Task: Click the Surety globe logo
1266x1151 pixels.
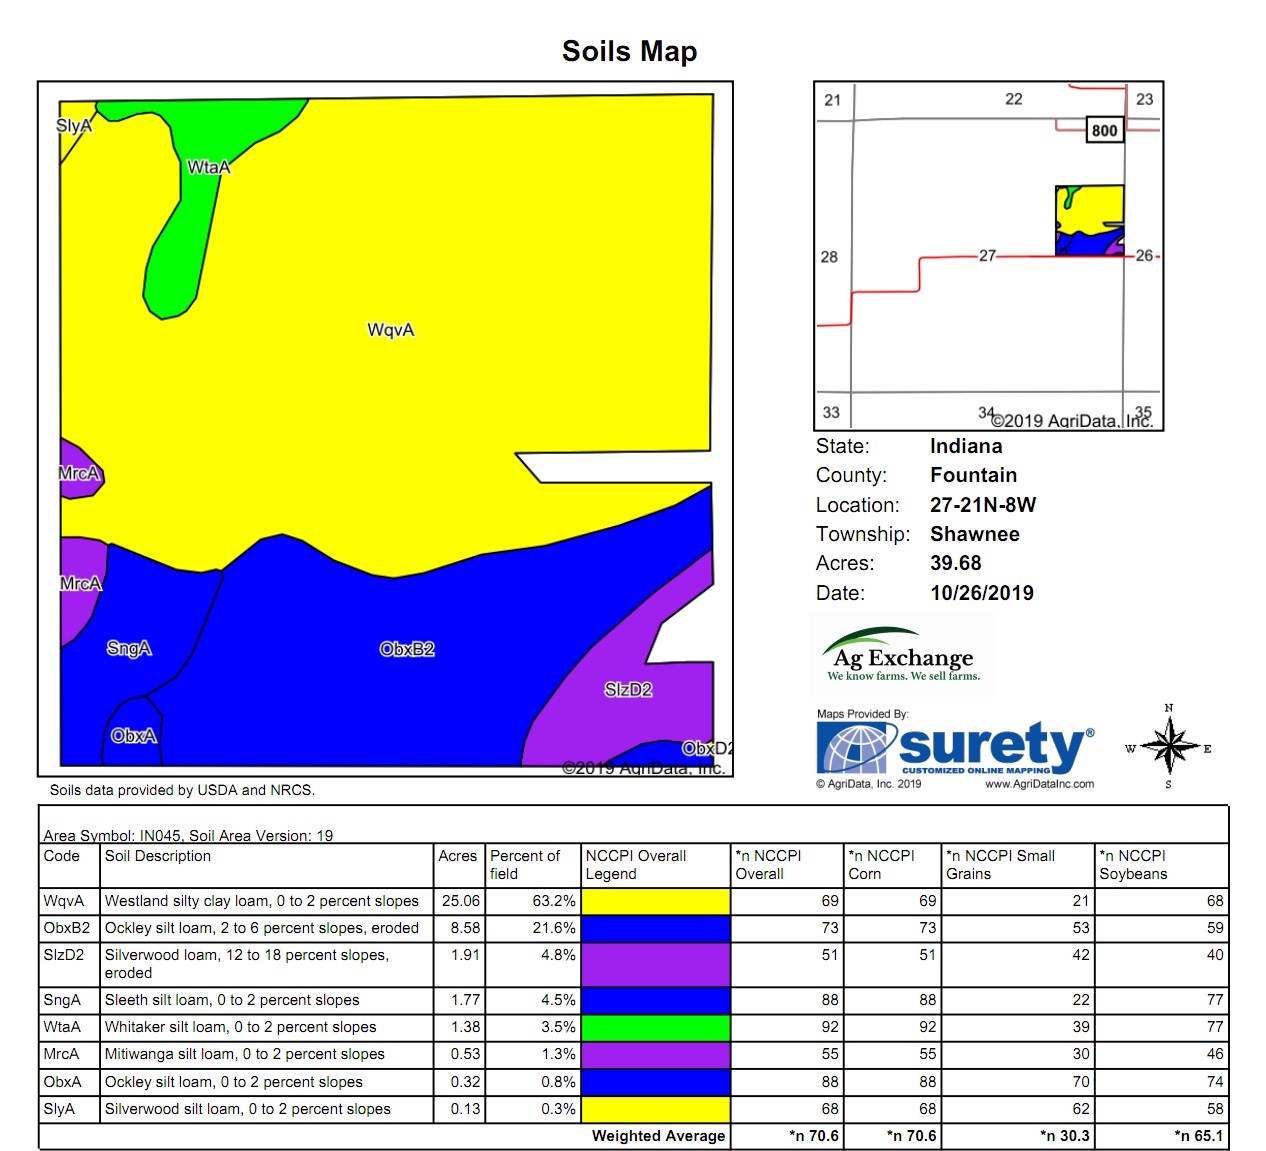Action: point(855,748)
